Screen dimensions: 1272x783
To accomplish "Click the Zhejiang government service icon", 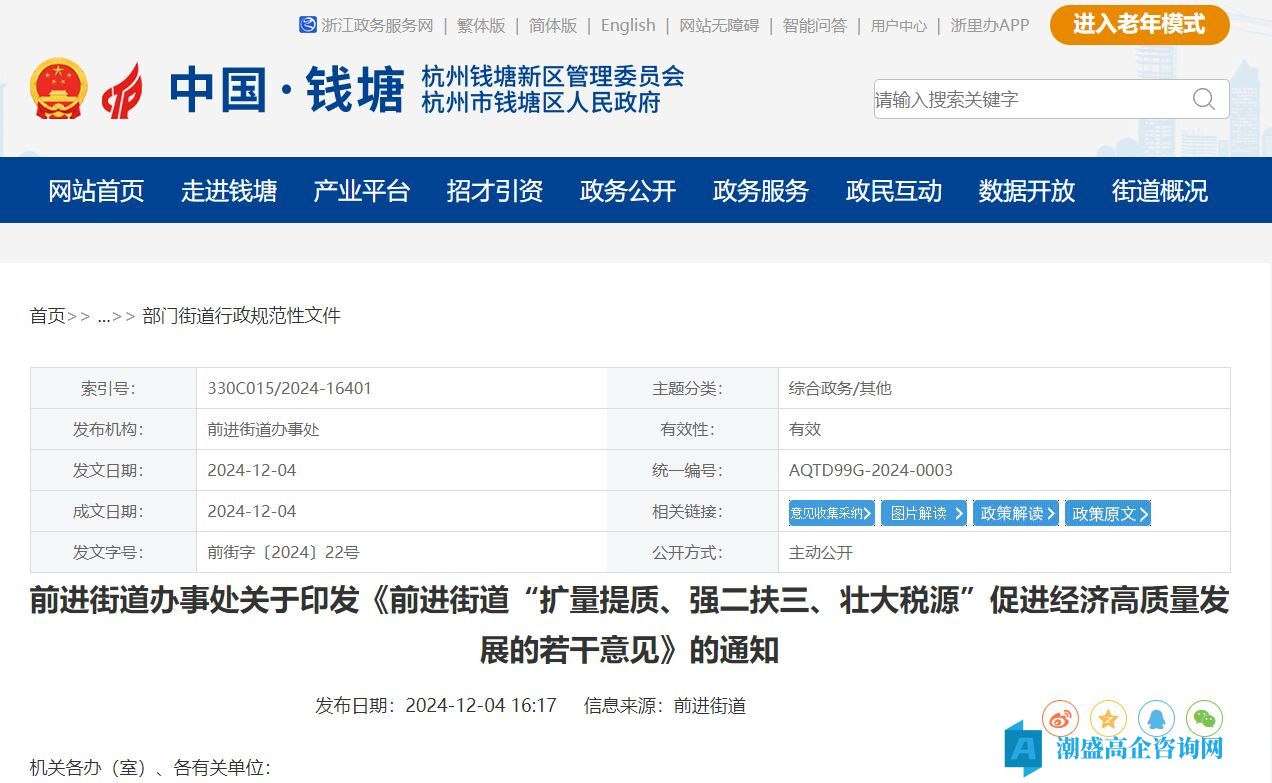I will click(307, 25).
